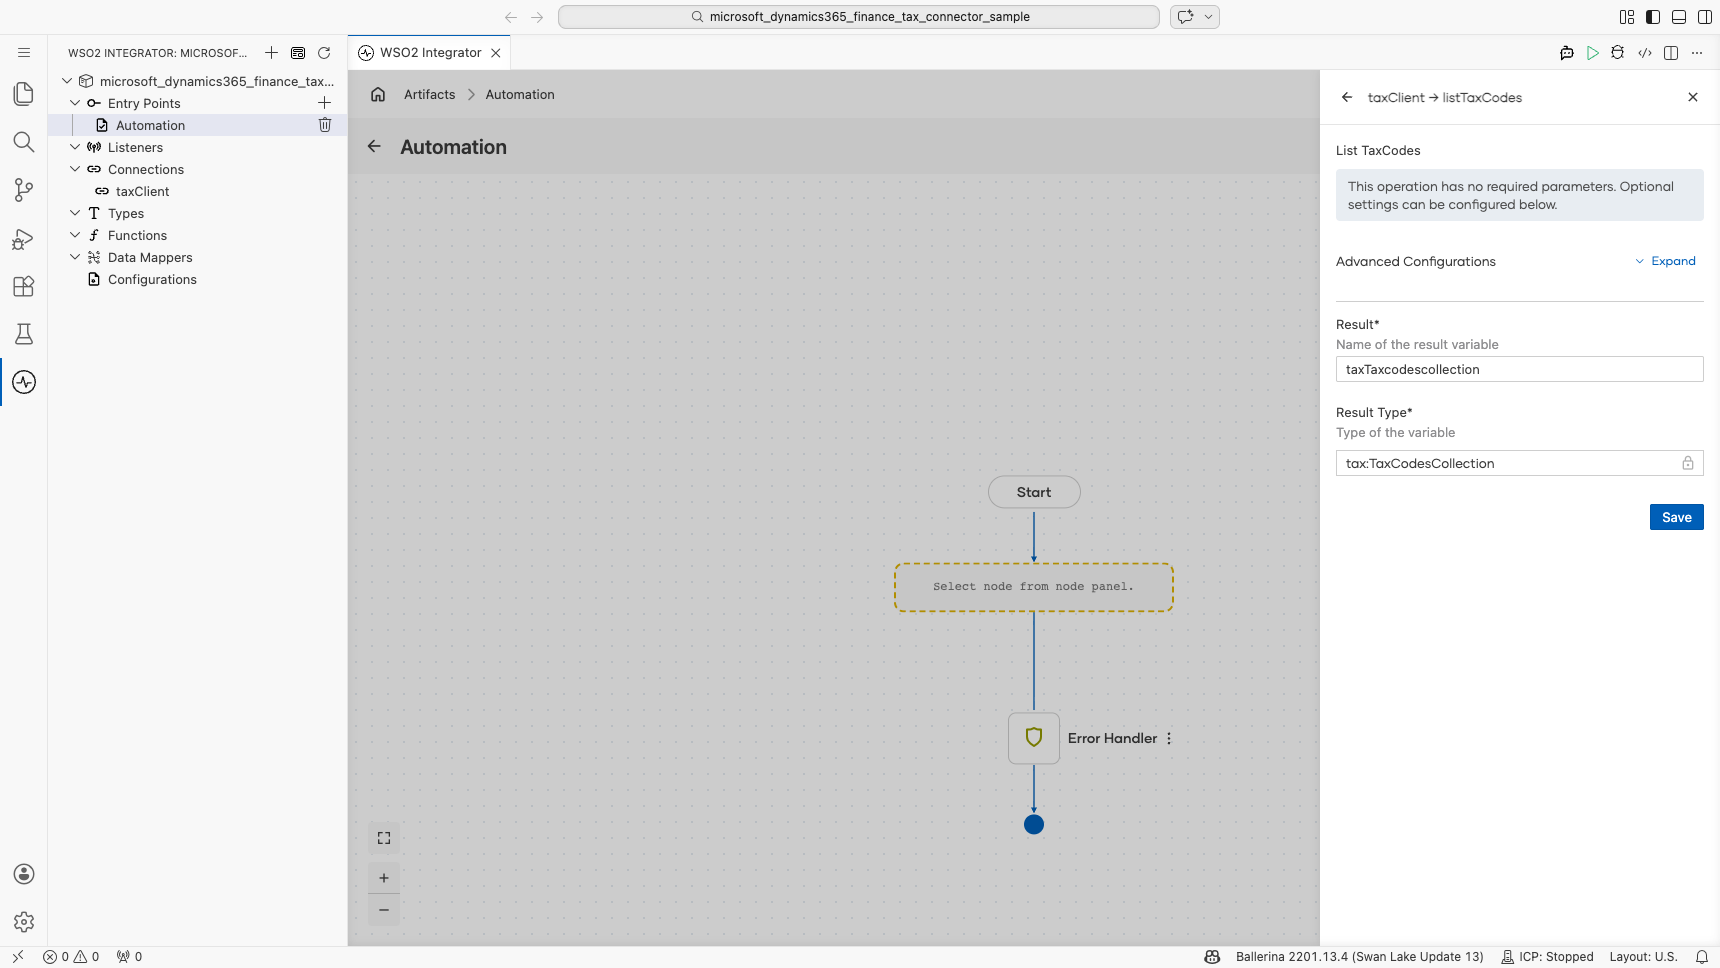Click ICP: Stopped status item

[x=1547, y=957]
